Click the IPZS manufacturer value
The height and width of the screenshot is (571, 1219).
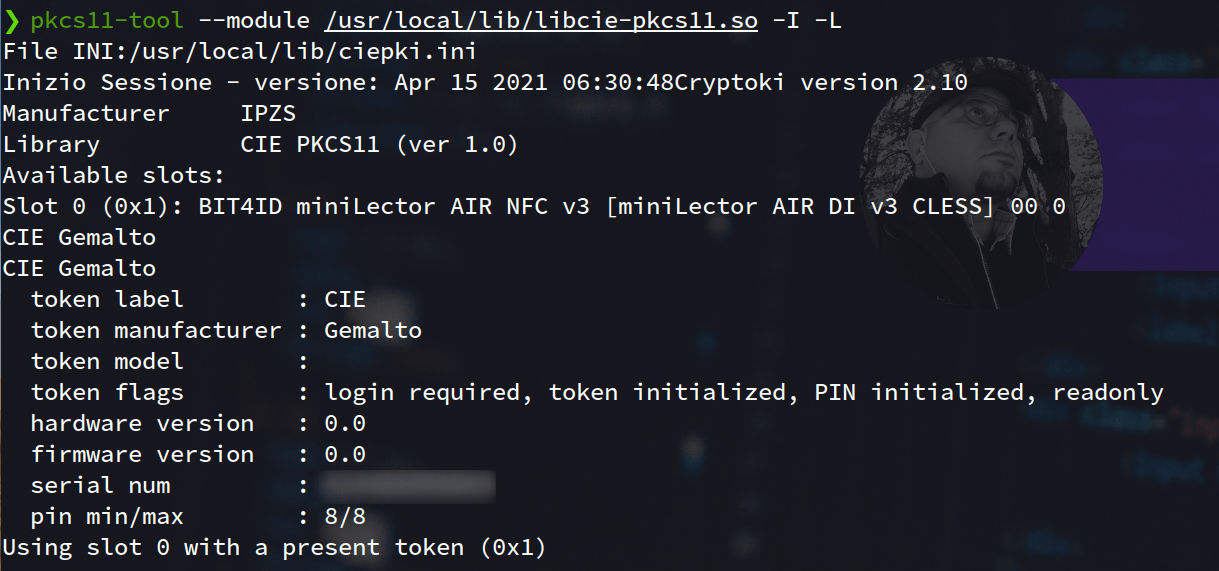(x=268, y=113)
